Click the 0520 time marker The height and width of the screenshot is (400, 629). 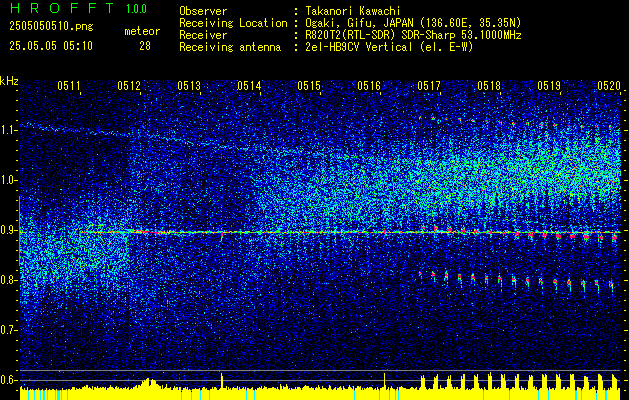click(x=609, y=85)
